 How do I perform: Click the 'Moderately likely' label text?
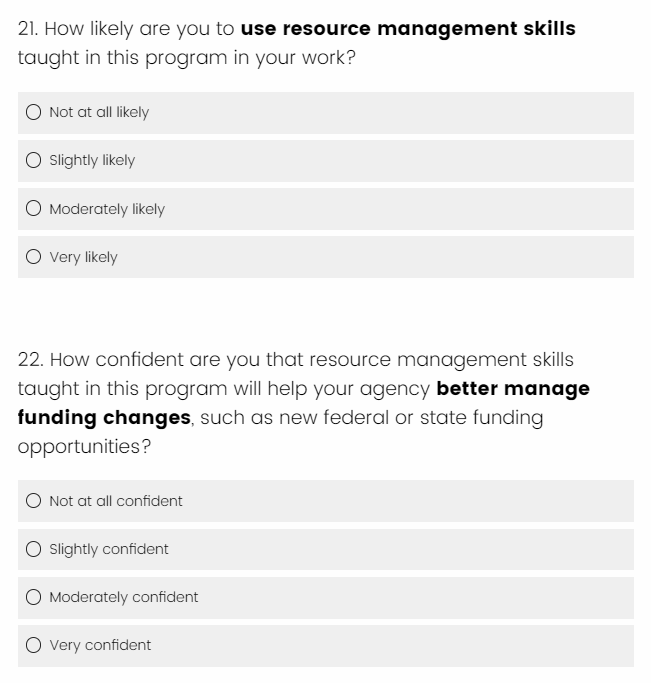click(107, 209)
